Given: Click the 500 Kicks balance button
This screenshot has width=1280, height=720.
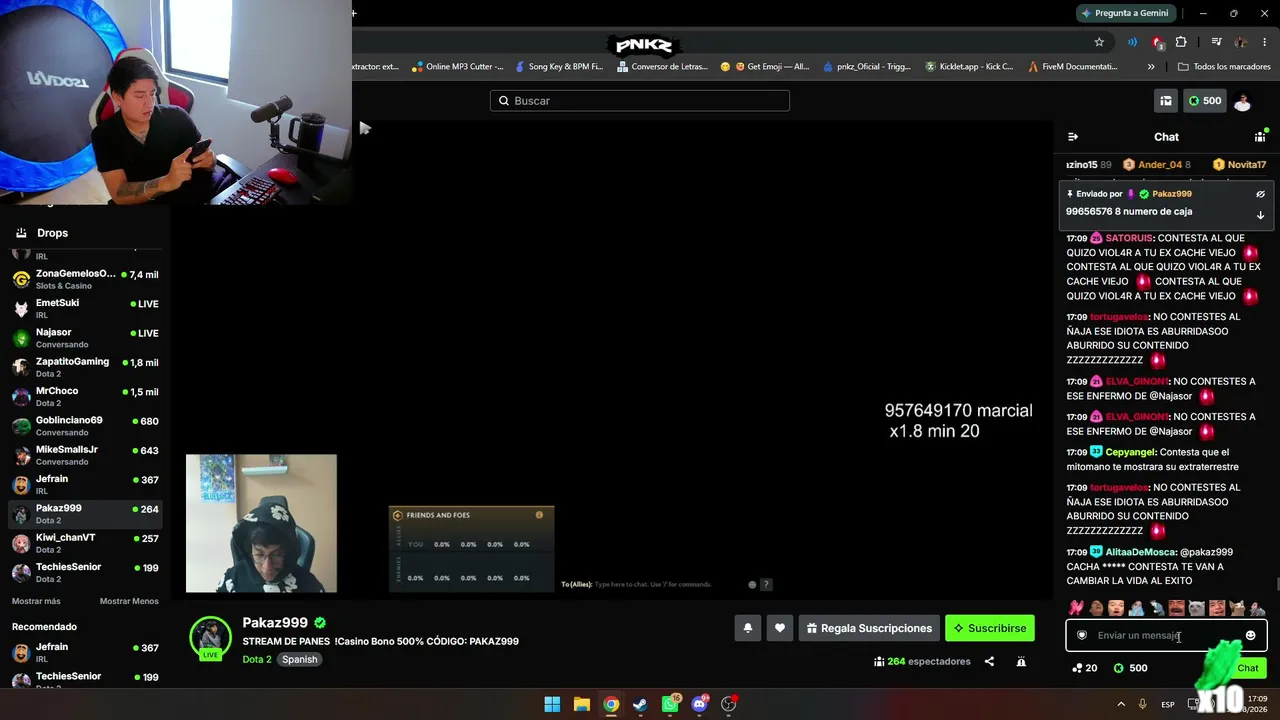Looking at the screenshot, I should coord(1205,101).
